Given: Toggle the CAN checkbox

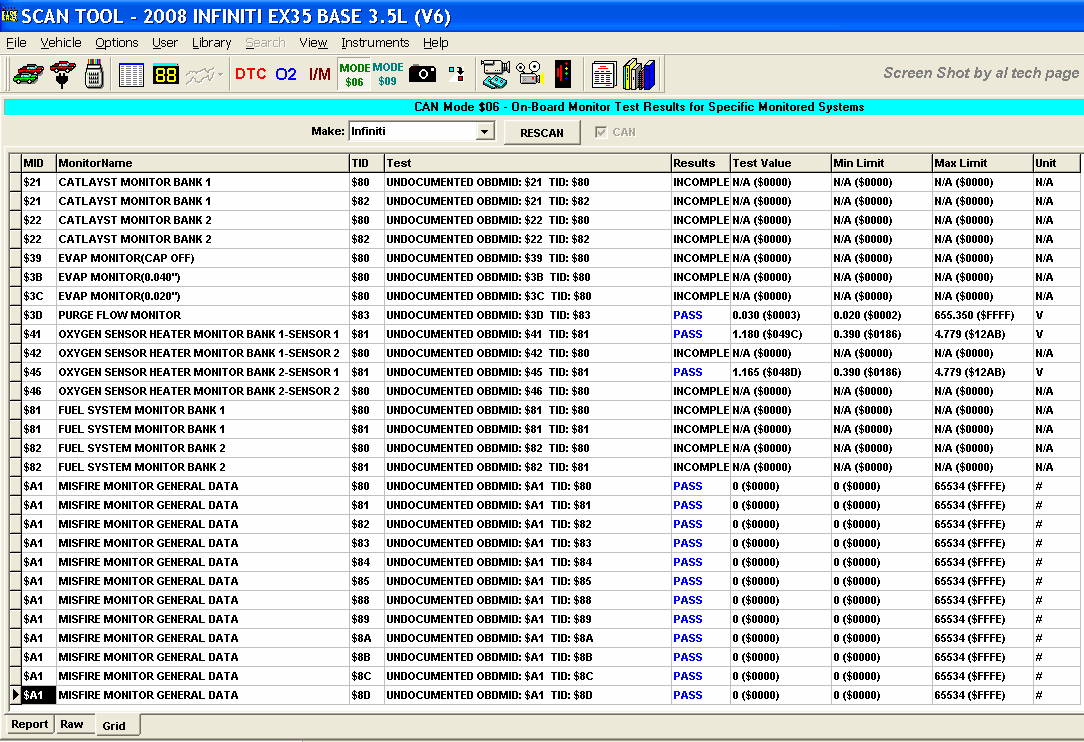Looking at the screenshot, I should click(x=601, y=132).
